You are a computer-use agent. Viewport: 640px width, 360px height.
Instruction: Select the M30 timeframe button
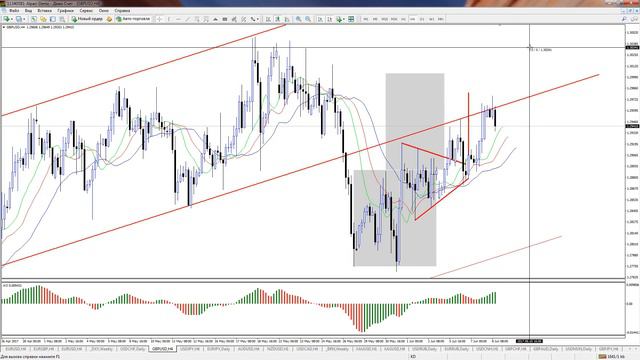(394, 19)
